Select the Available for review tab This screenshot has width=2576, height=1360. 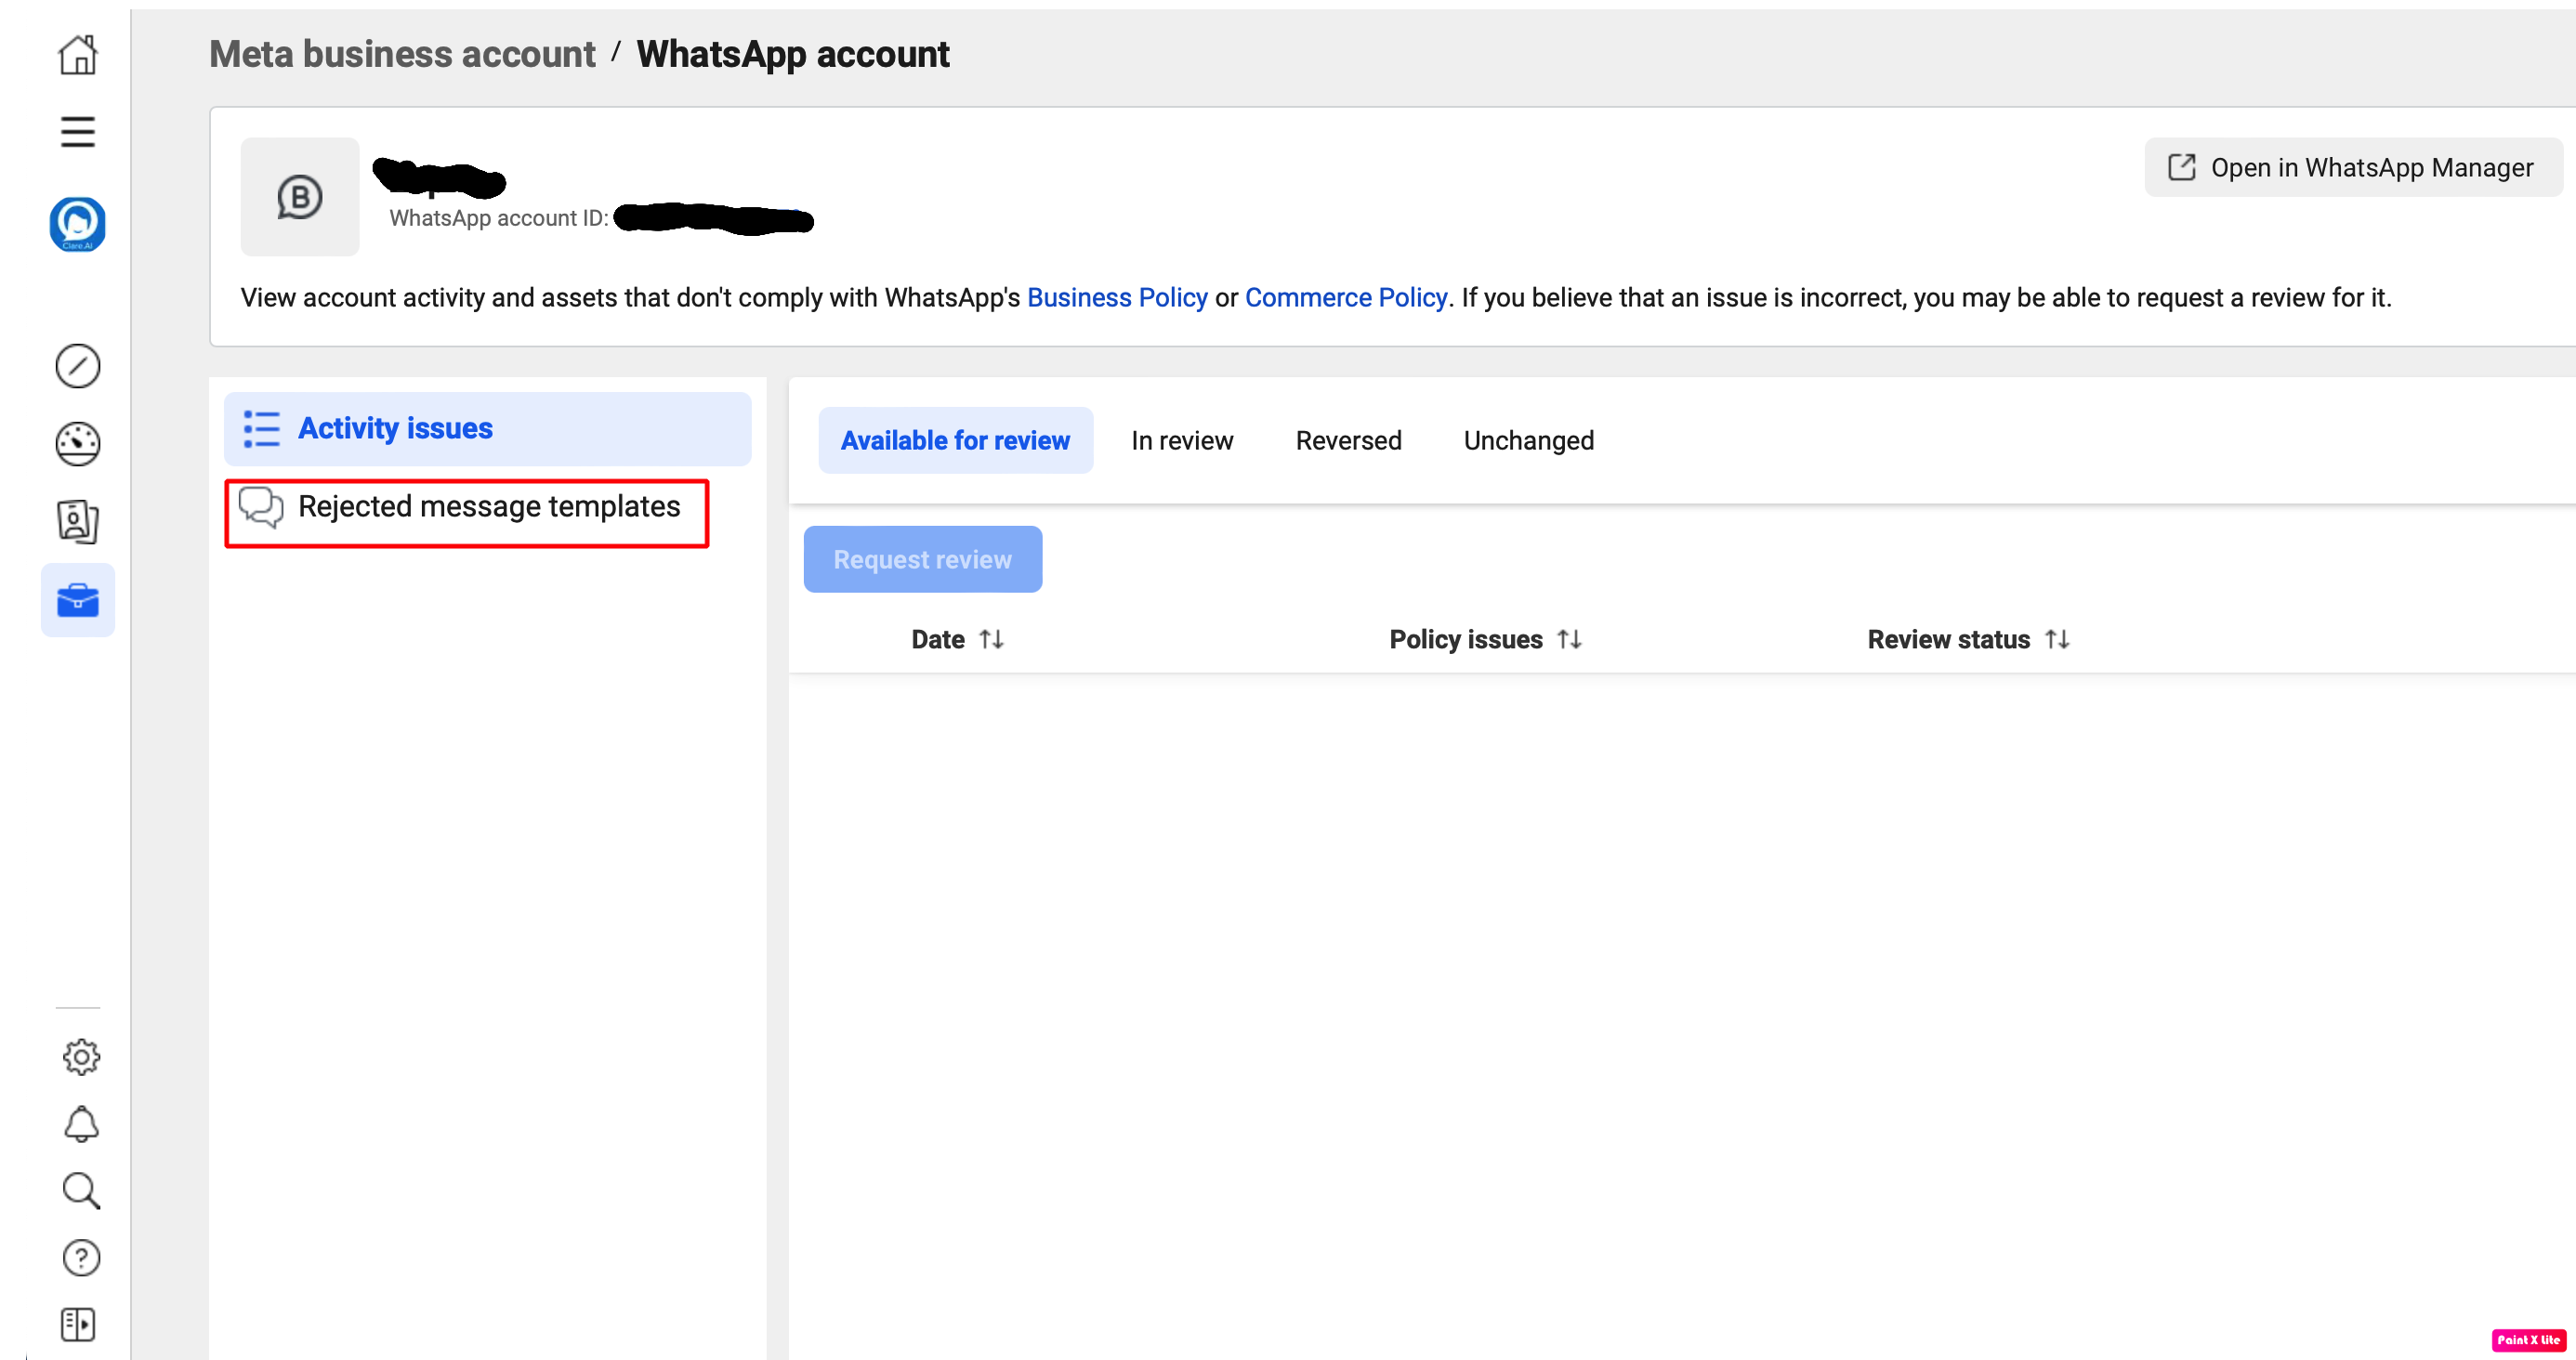coord(955,440)
